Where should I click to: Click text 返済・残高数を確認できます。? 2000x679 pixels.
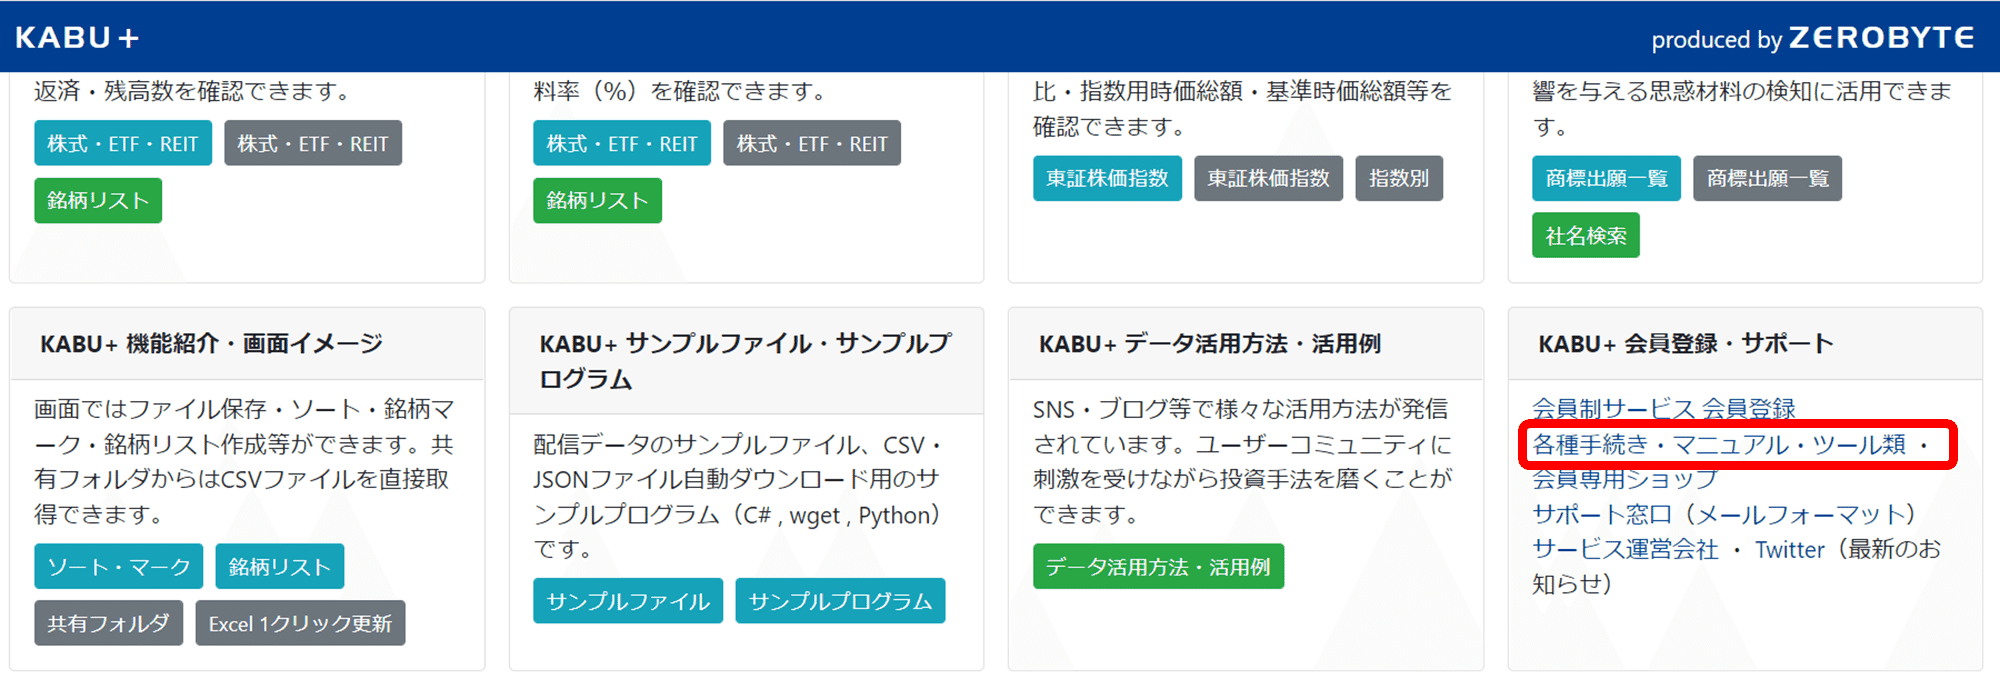(194, 91)
